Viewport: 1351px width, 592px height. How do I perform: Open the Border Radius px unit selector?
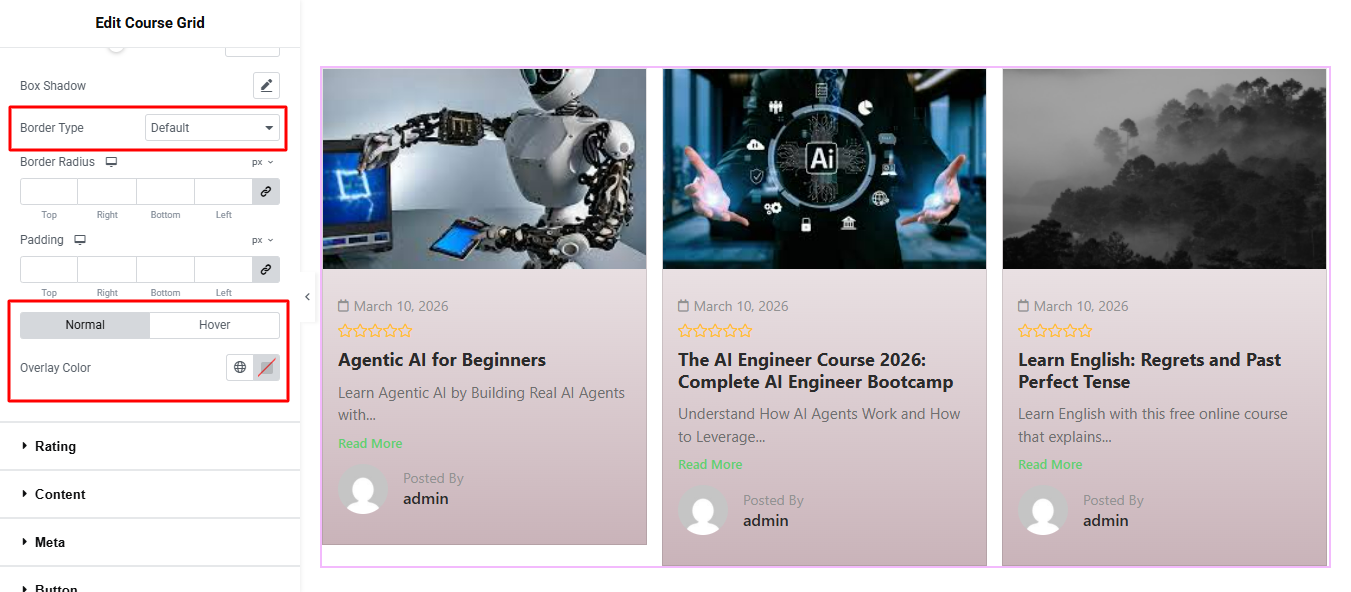tap(262, 162)
